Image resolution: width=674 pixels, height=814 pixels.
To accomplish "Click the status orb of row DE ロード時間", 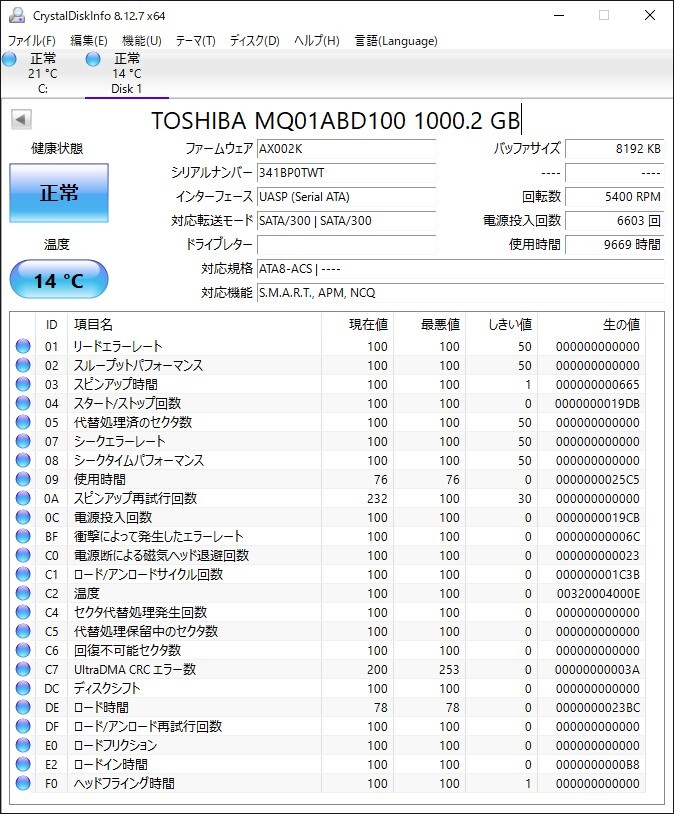I will point(23,707).
